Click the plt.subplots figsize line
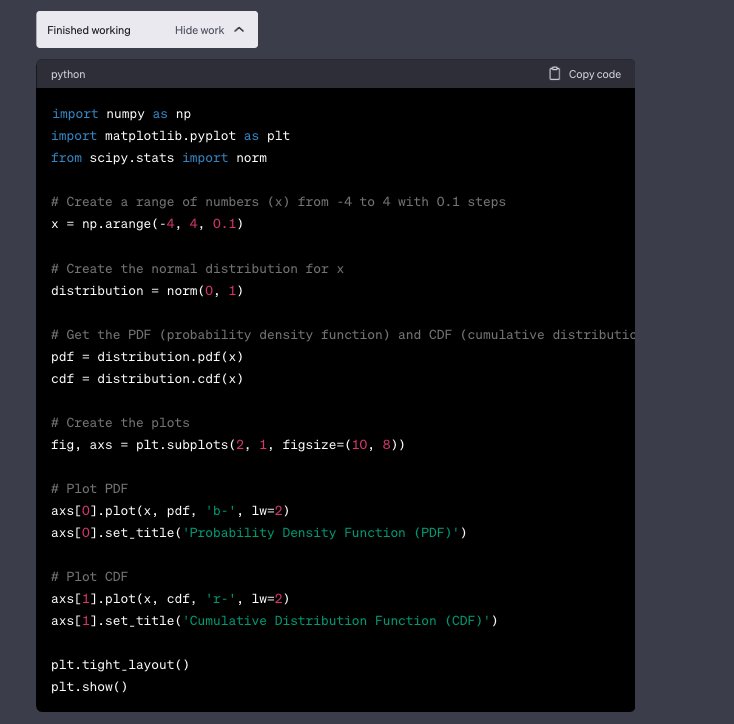The height and width of the screenshot is (724, 734). pyautogui.click(x=228, y=445)
